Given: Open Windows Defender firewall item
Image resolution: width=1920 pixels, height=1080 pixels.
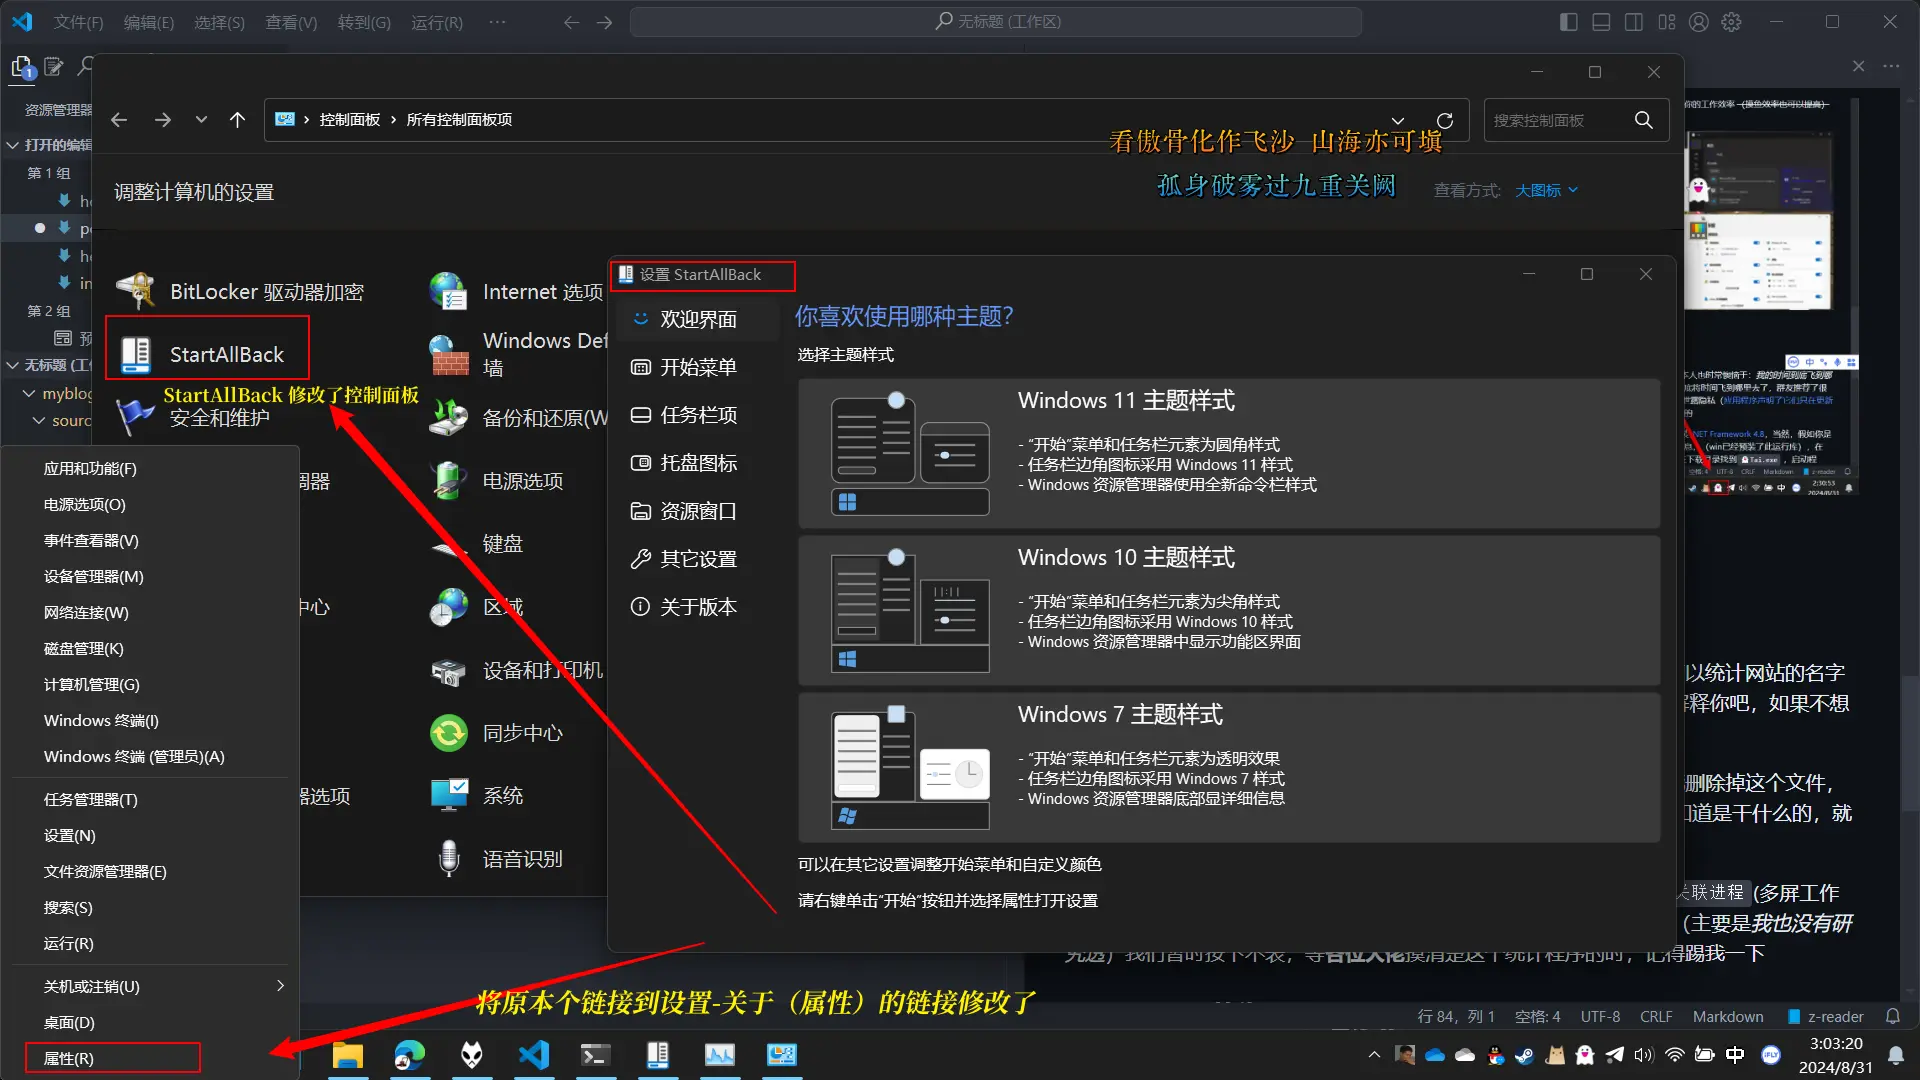Looking at the screenshot, I should coord(518,354).
